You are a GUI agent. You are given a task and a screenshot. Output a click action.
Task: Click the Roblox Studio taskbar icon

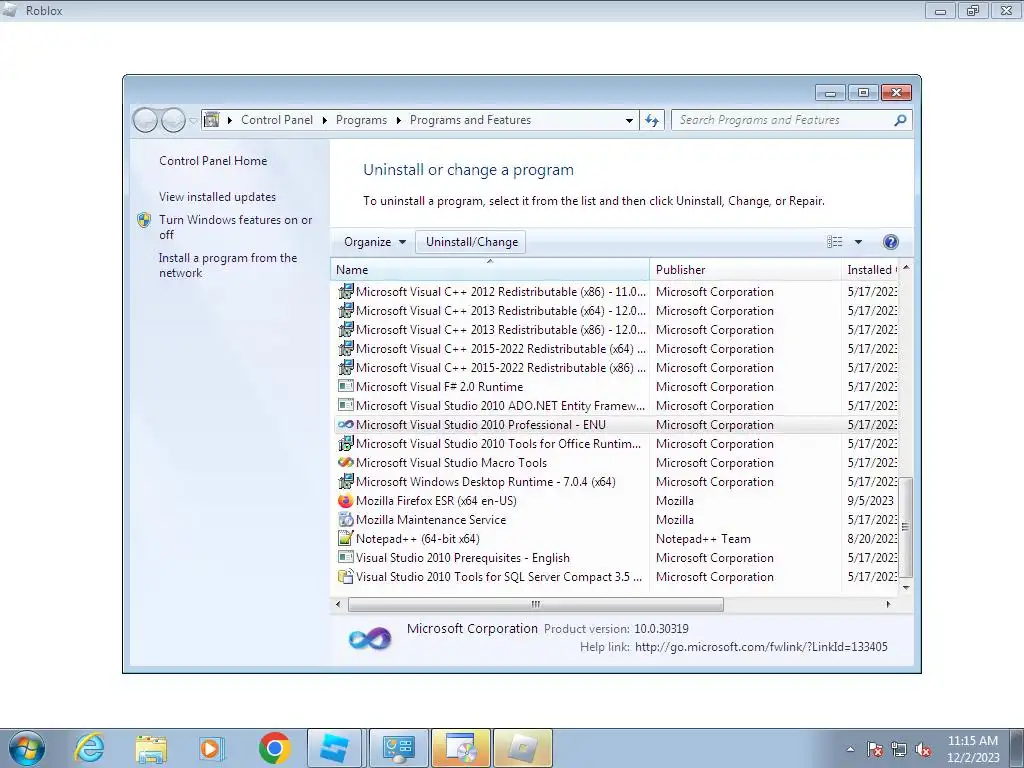pos(334,748)
